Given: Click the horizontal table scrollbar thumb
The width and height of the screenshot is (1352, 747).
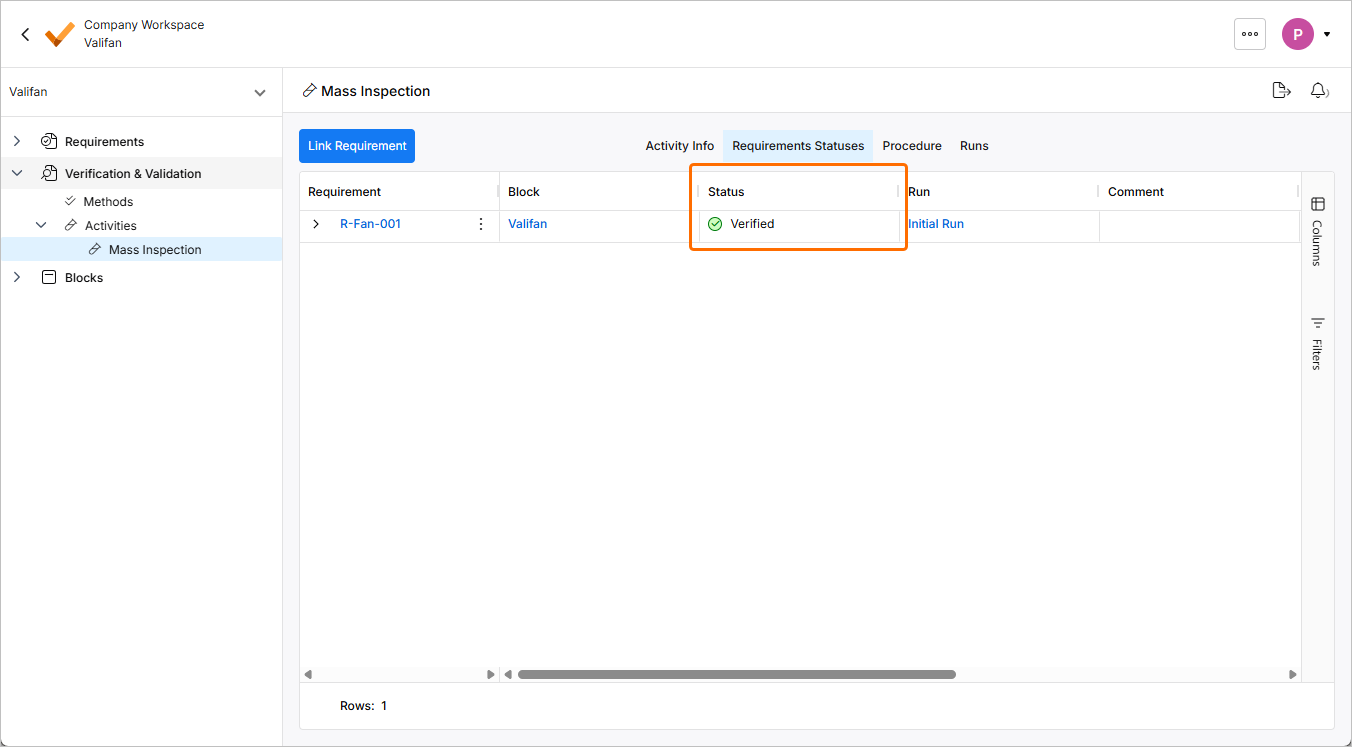Looking at the screenshot, I should click(x=736, y=675).
